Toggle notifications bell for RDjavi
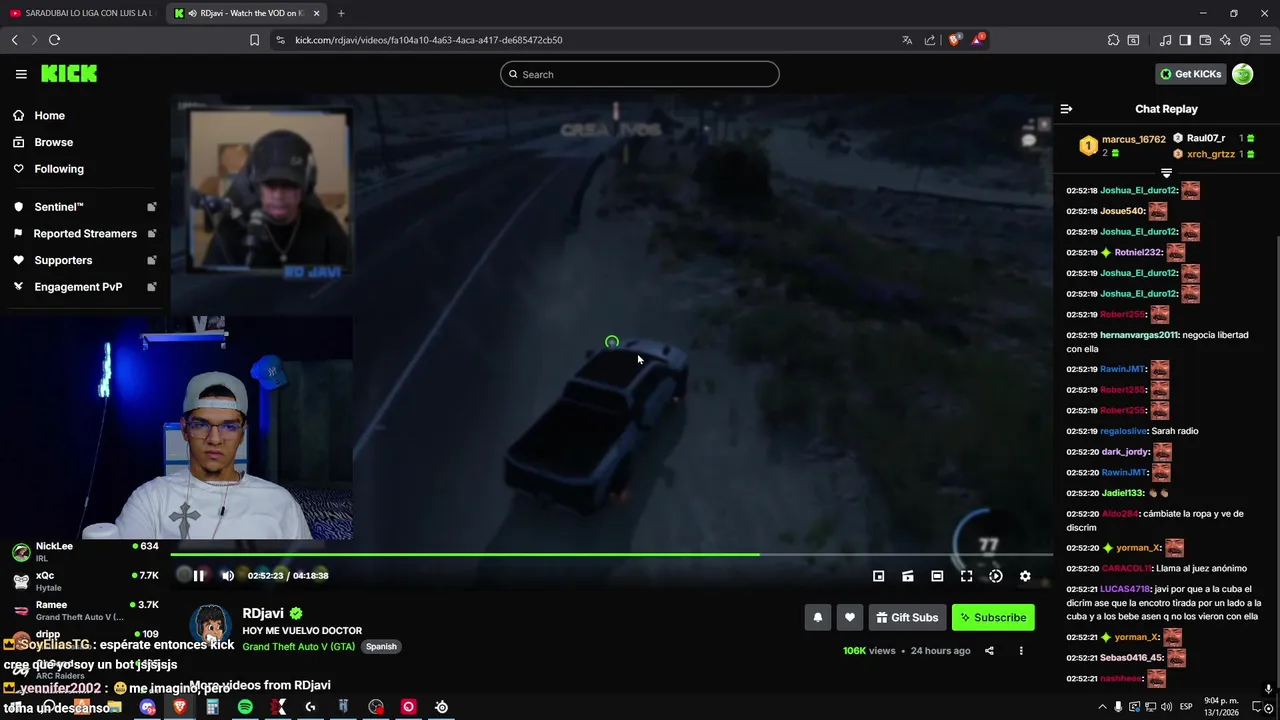 pos(818,618)
